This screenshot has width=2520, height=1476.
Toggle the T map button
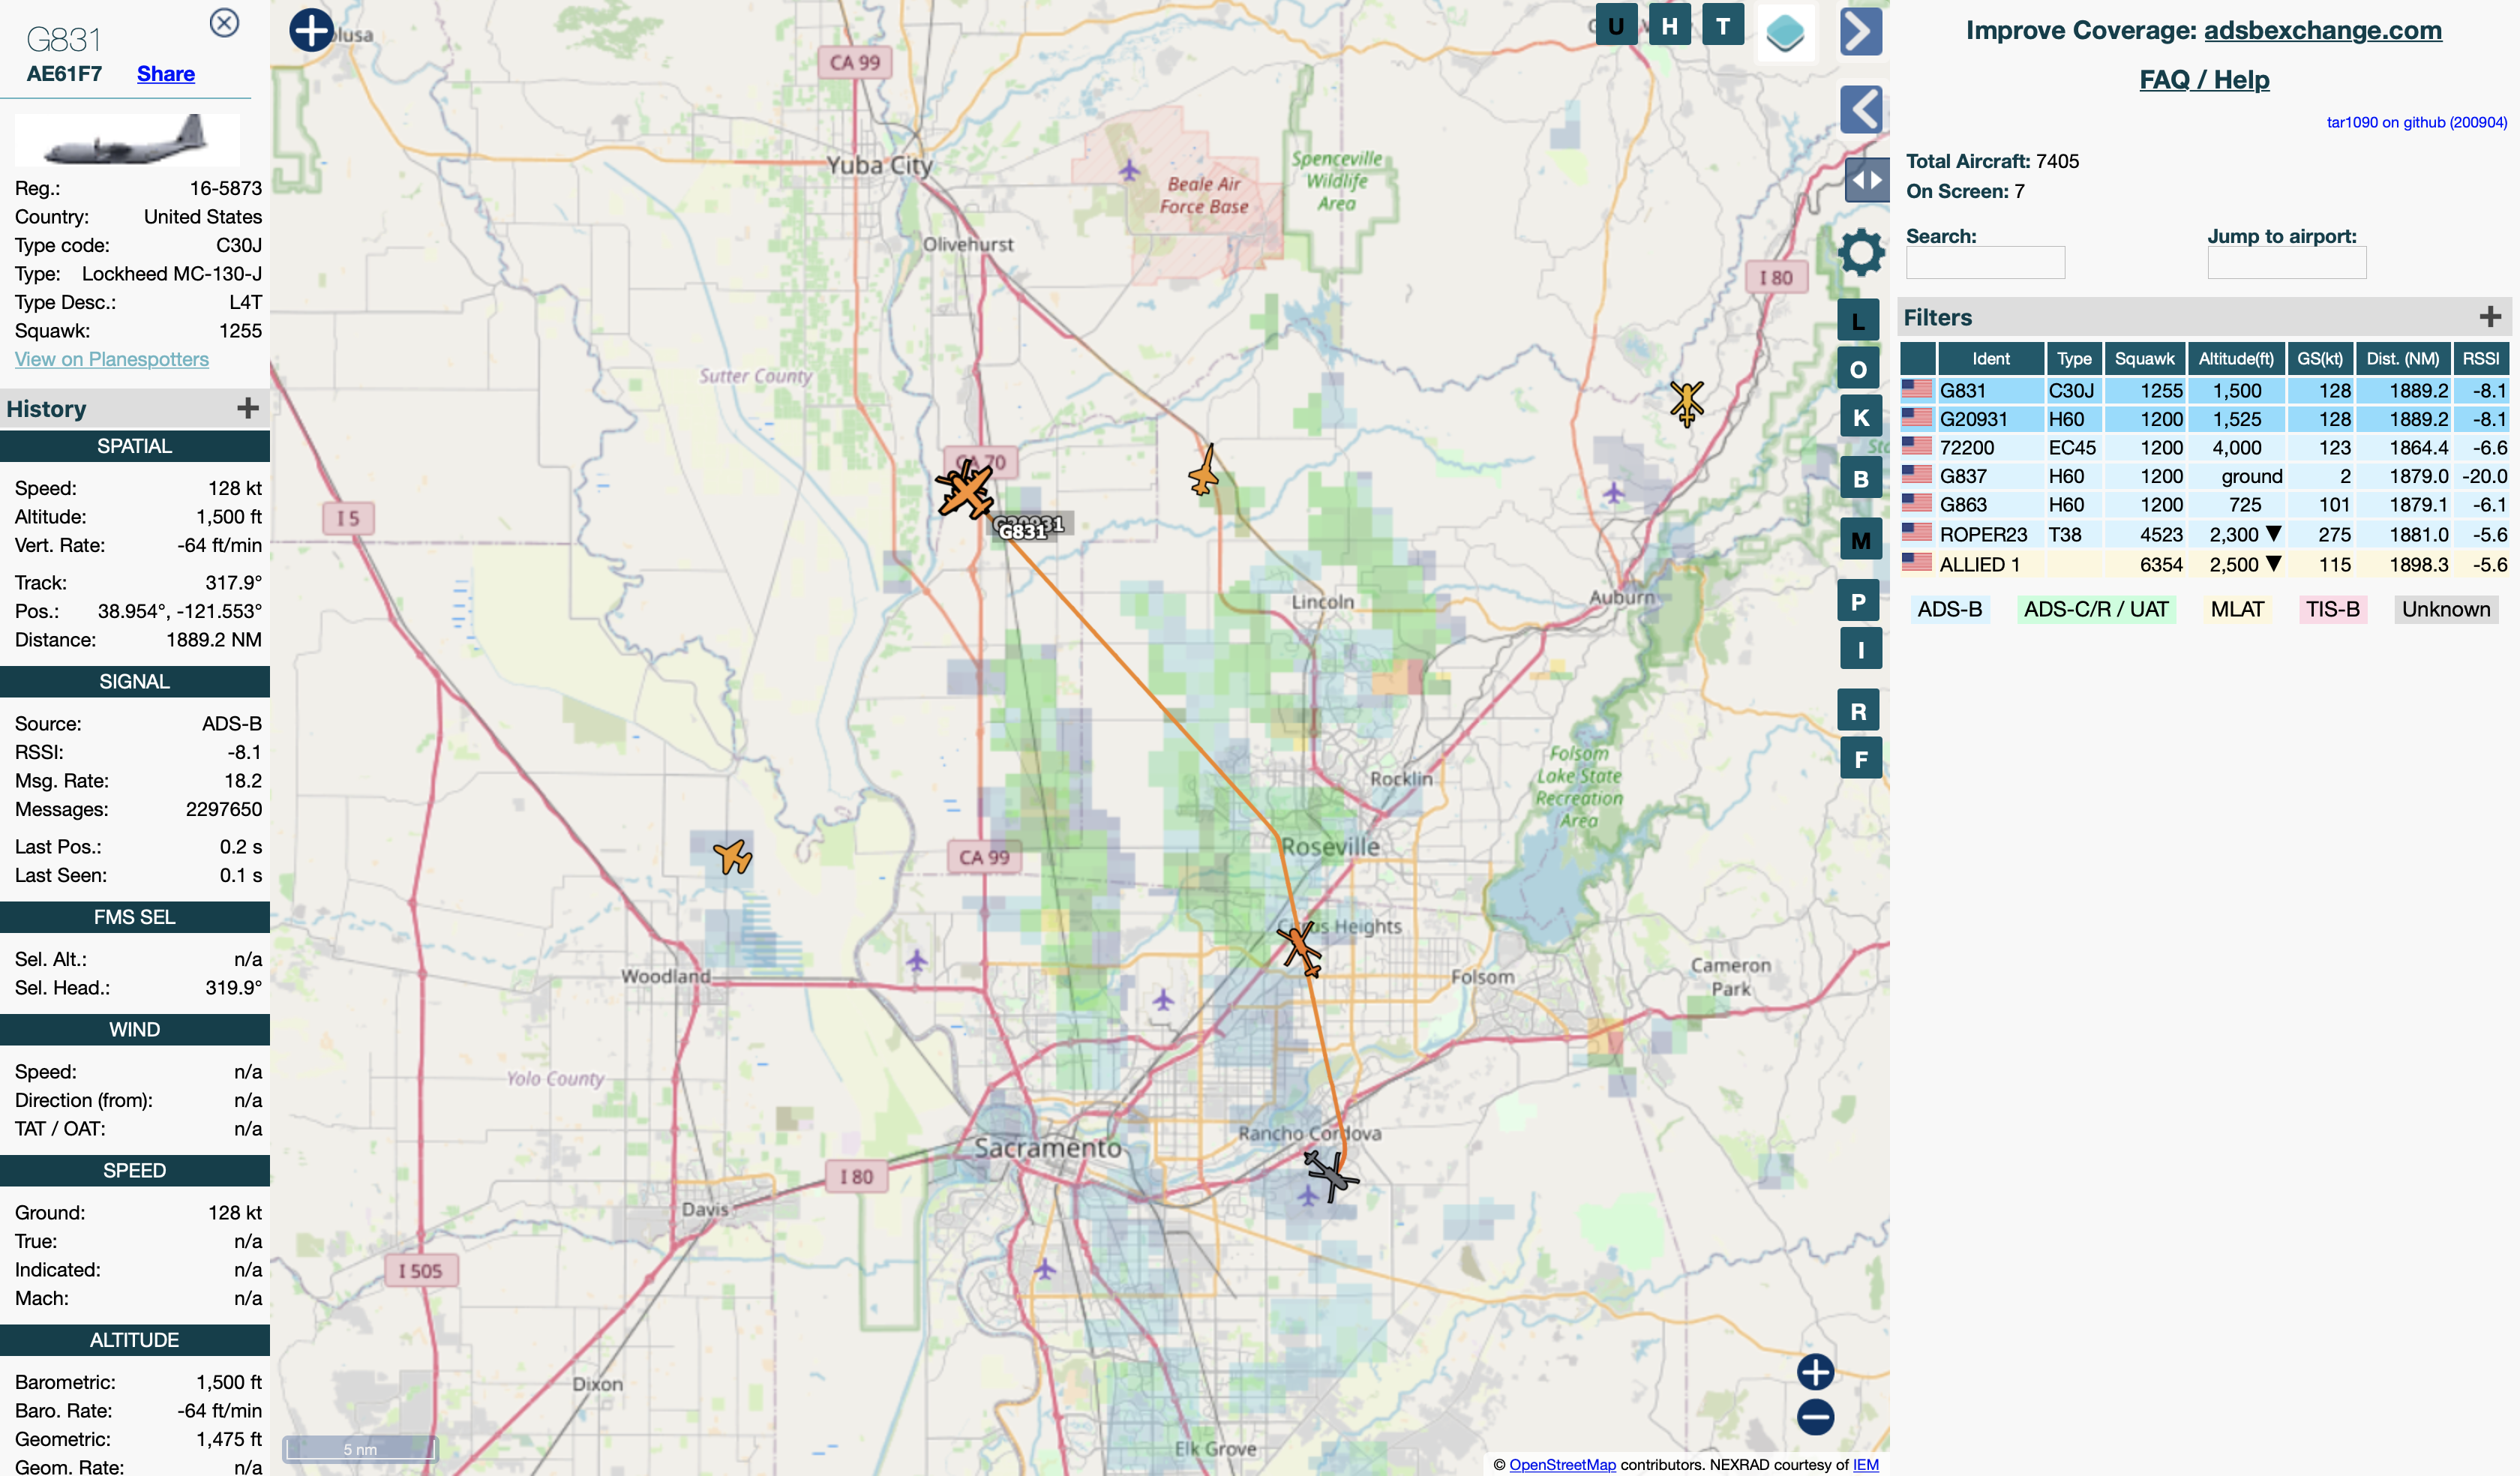pyautogui.click(x=1723, y=26)
